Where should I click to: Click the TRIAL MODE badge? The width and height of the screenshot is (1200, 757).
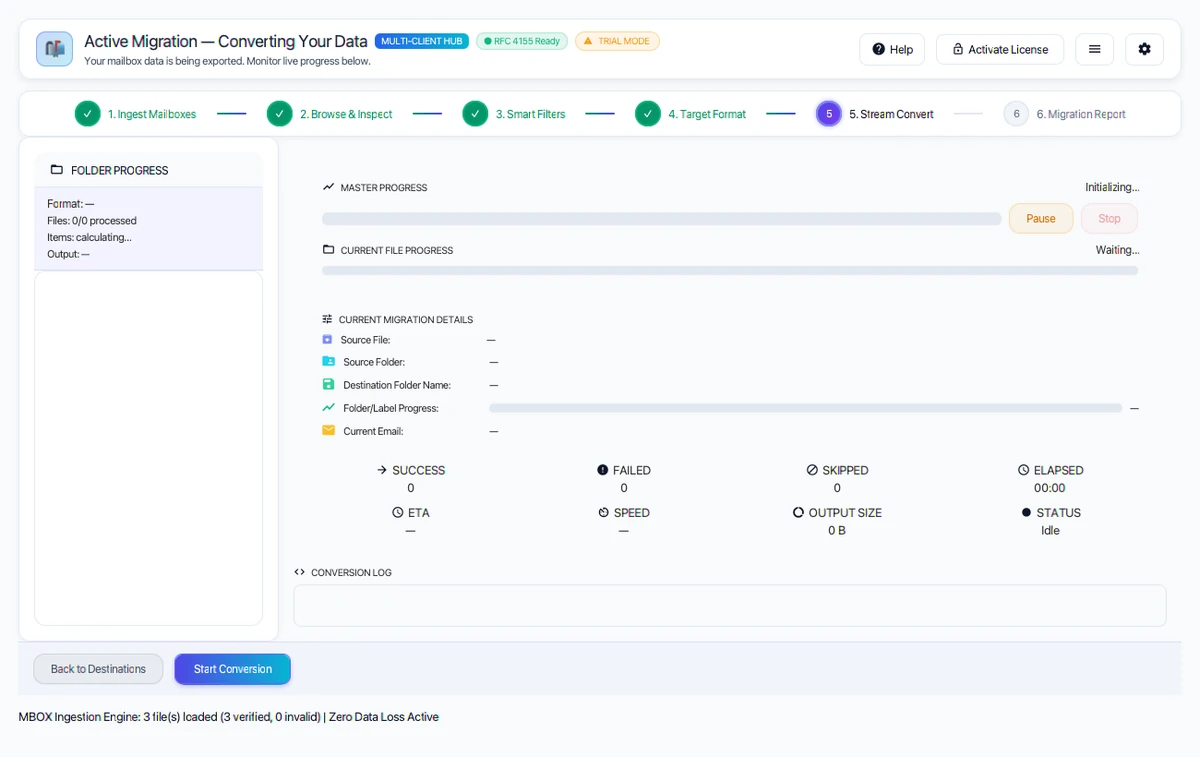617,41
